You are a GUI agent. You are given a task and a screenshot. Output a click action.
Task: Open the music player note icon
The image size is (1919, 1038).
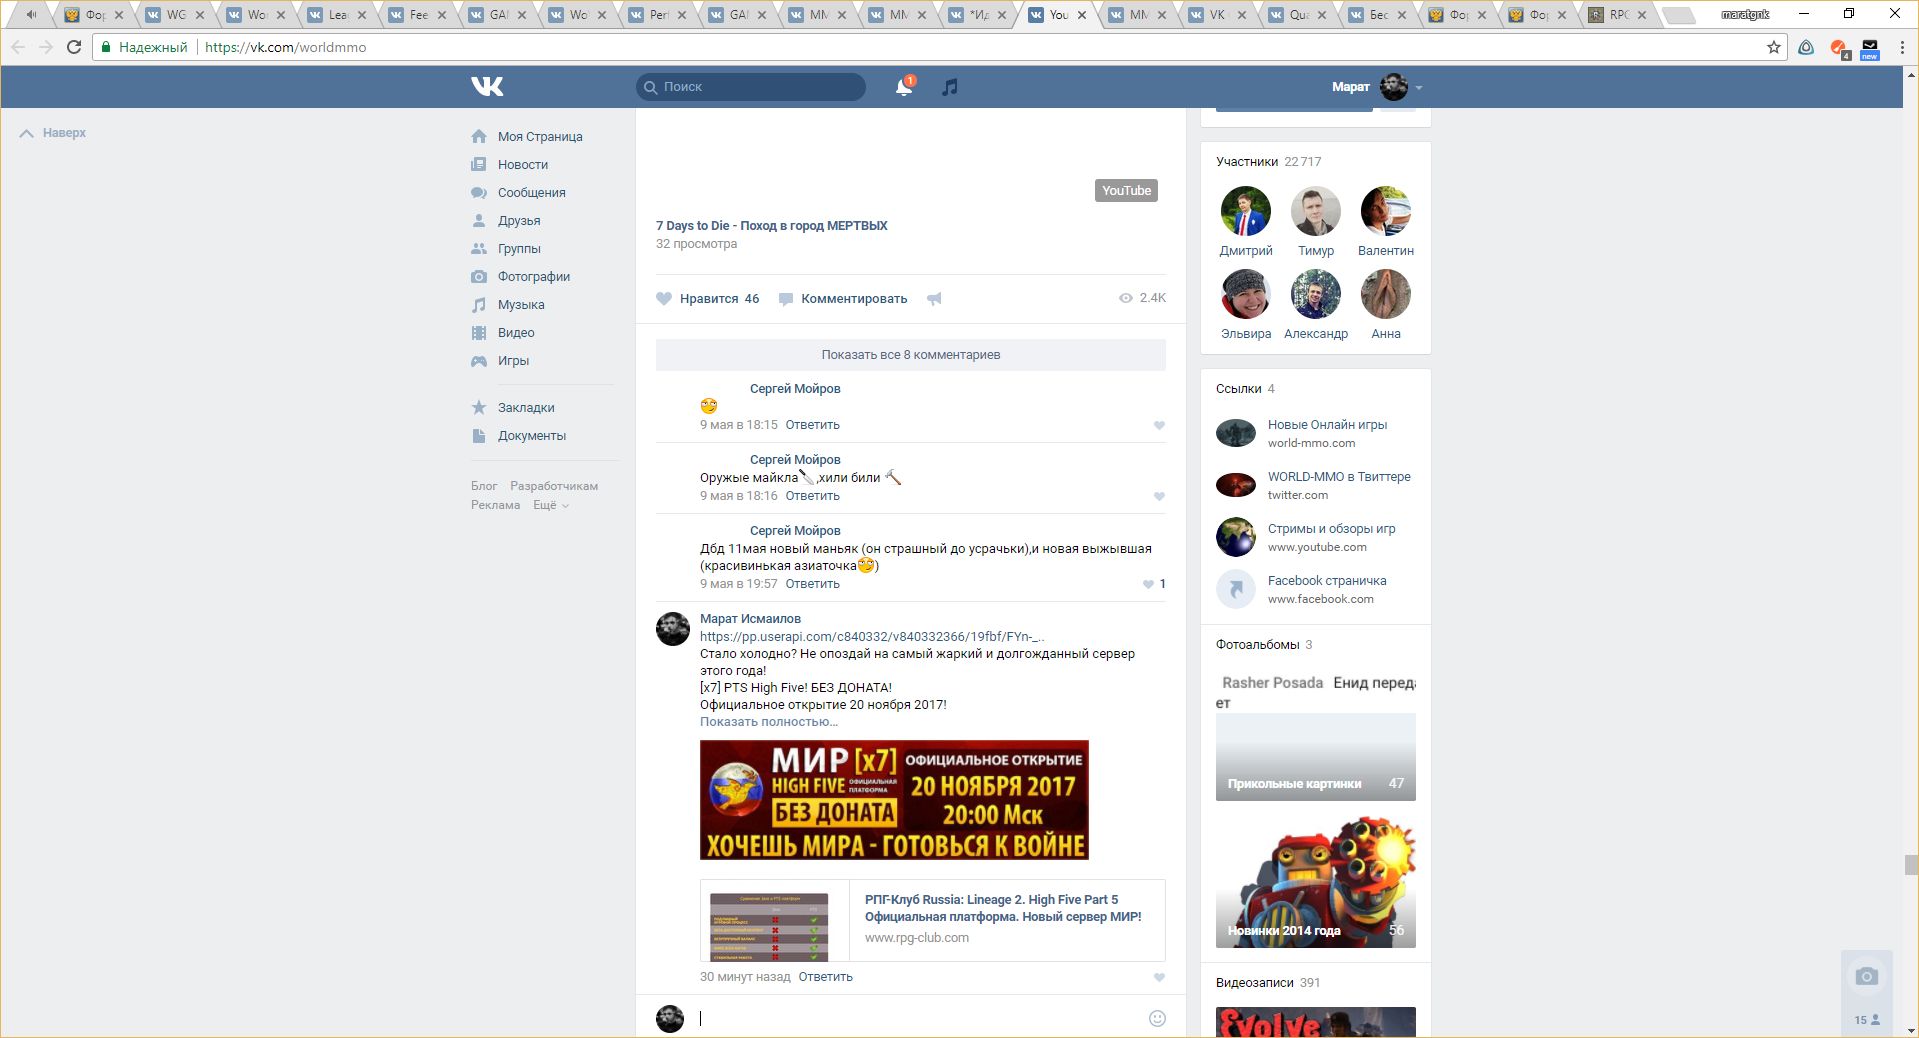(x=950, y=87)
